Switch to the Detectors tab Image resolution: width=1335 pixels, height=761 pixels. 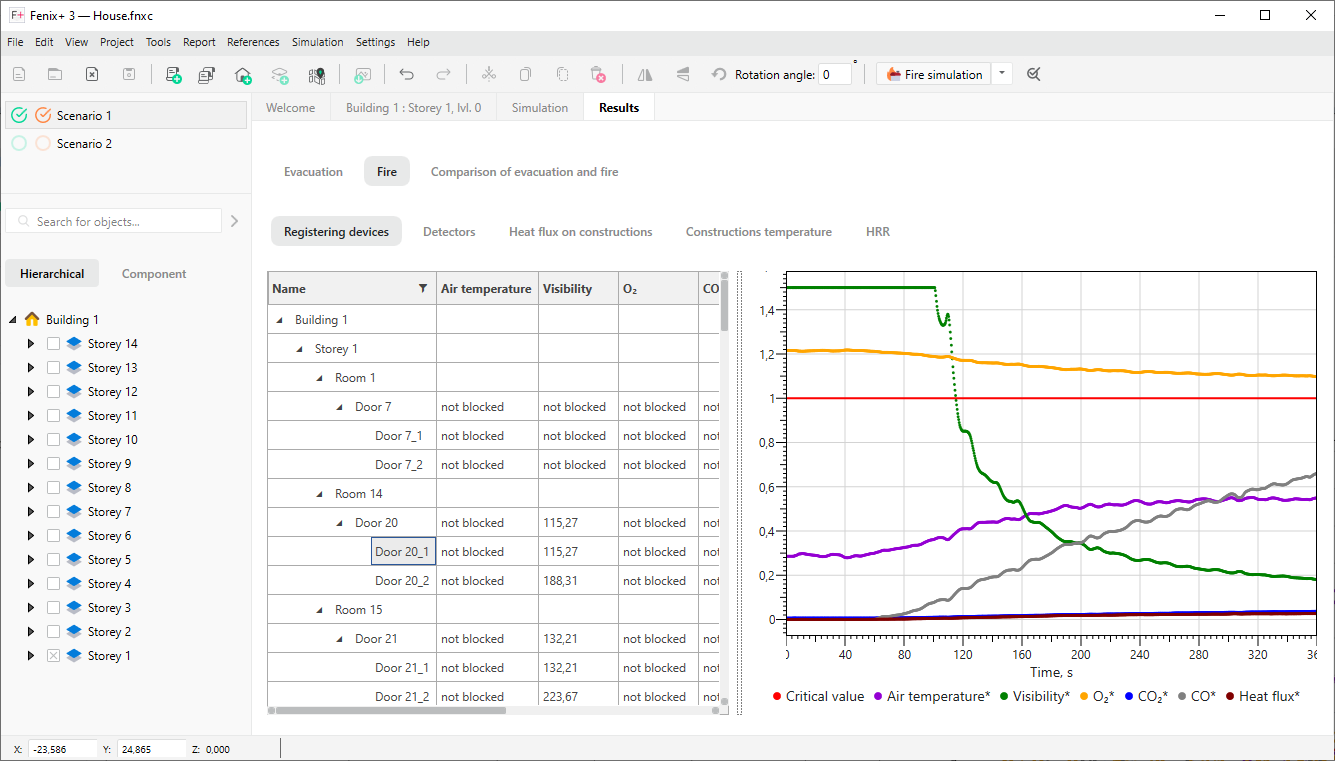click(x=449, y=231)
